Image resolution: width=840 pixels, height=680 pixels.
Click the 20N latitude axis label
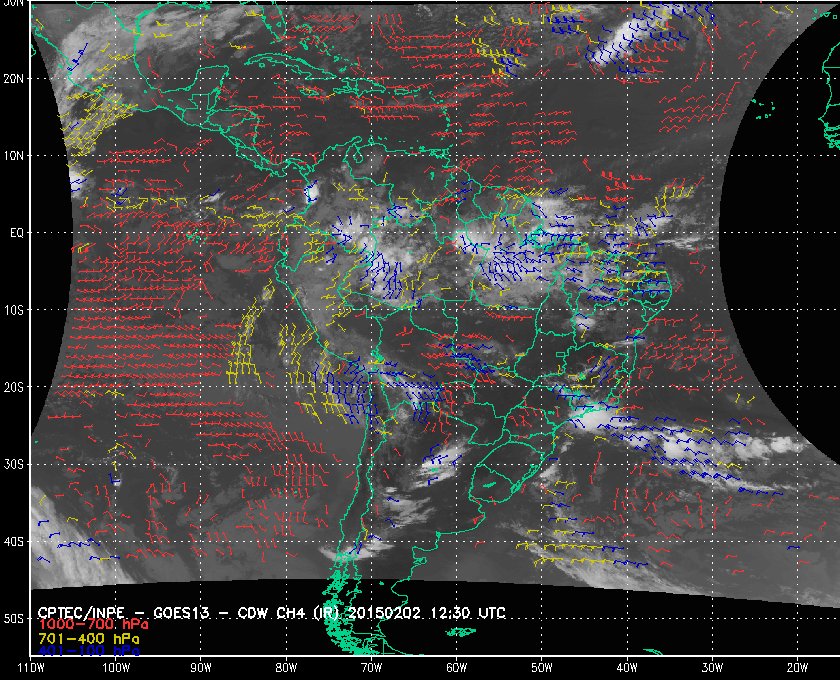14,78
